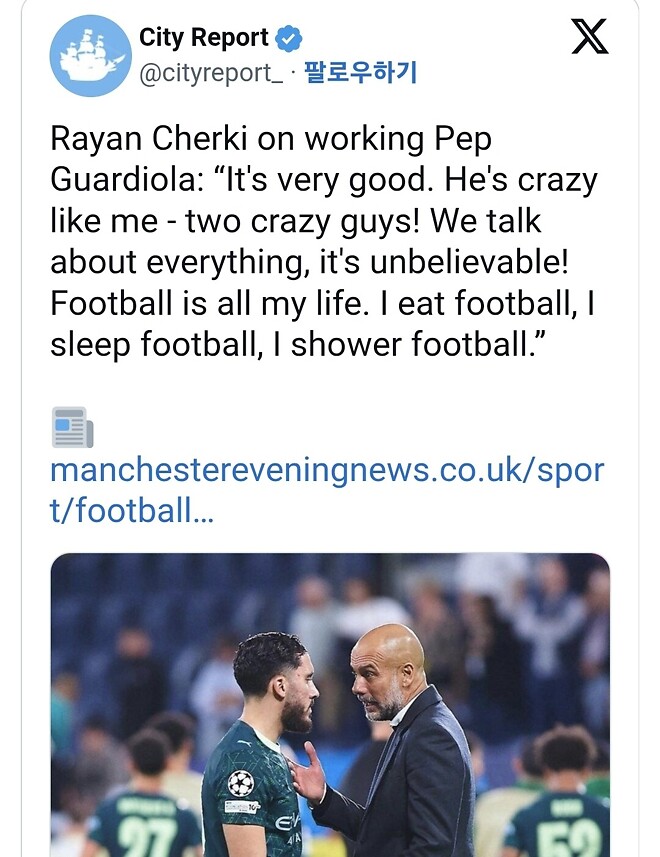The width and height of the screenshot is (660, 857).
Task: Open the @cityreport_ handle
Action: click(x=211, y=73)
